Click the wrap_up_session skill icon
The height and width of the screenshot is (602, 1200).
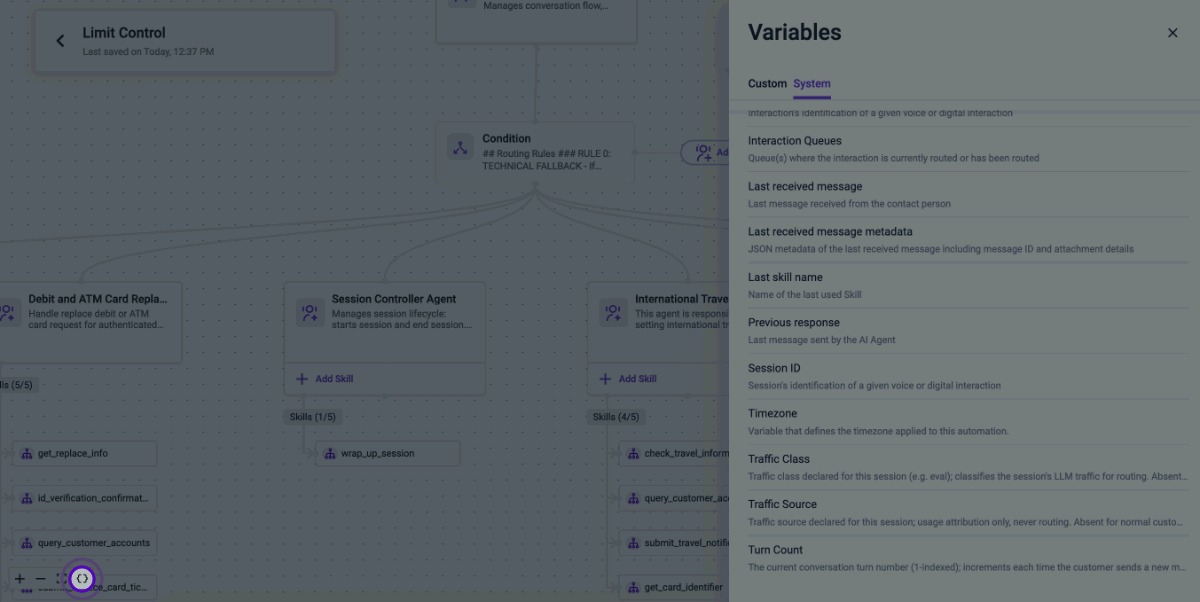click(330, 454)
